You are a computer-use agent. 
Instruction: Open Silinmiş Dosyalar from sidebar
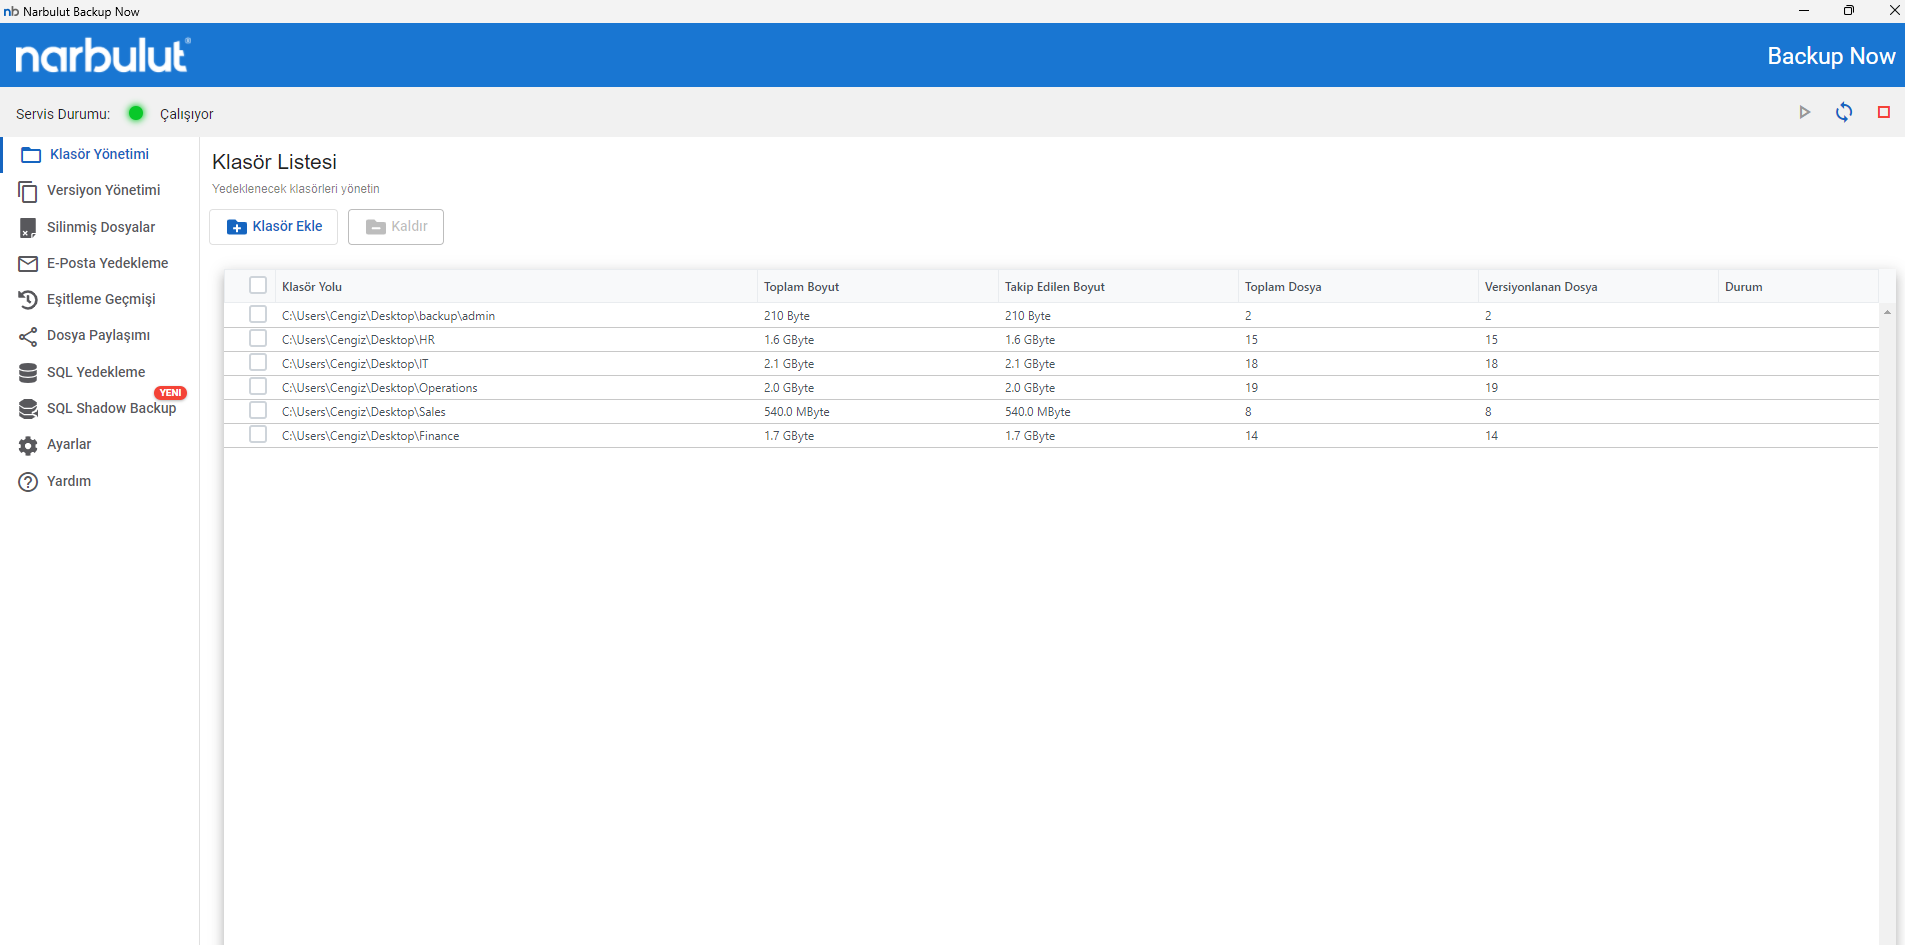coord(100,227)
